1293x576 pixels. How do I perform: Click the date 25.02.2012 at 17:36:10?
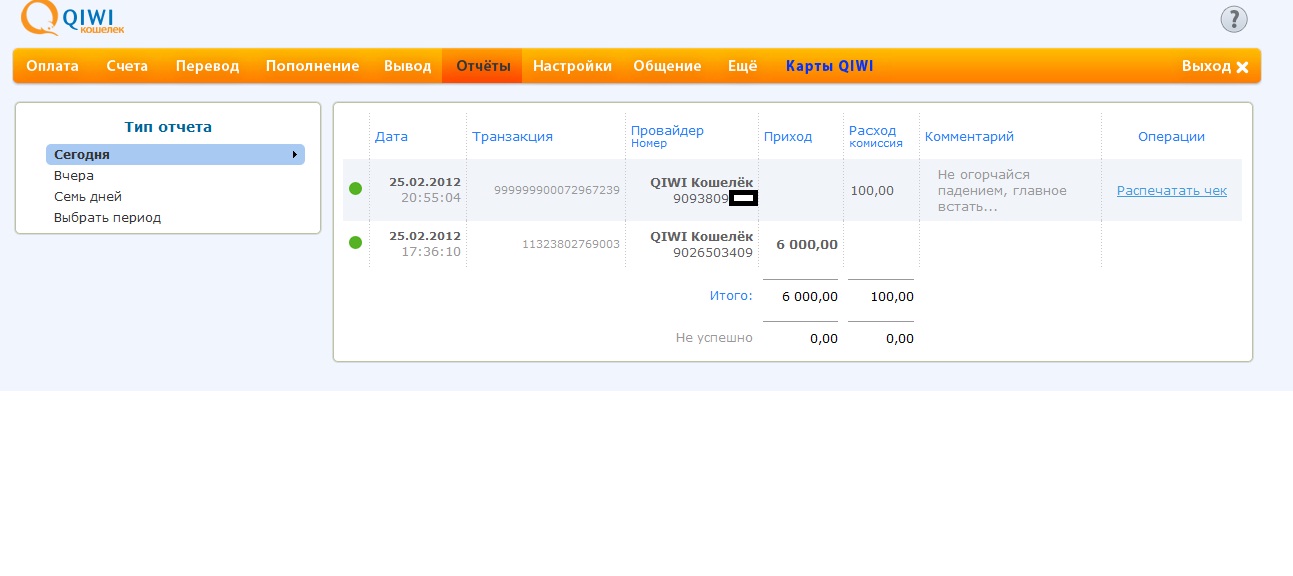(x=425, y=236)
